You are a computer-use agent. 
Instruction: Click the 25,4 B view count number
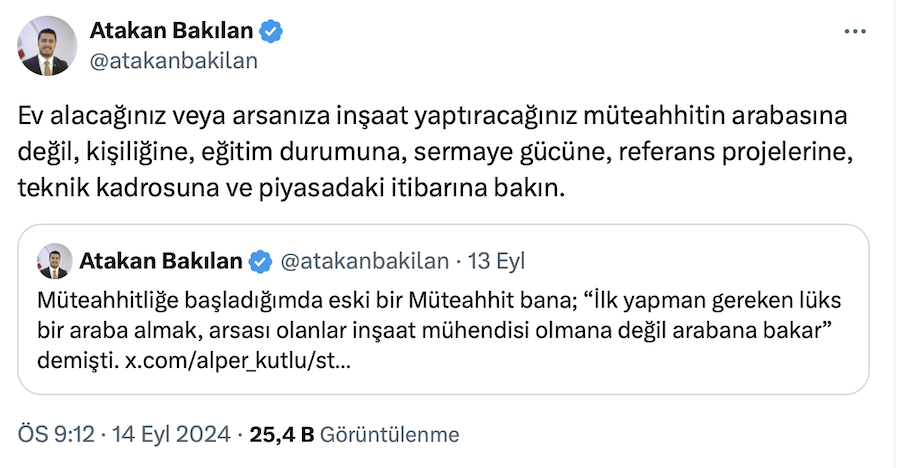(282, 434)
